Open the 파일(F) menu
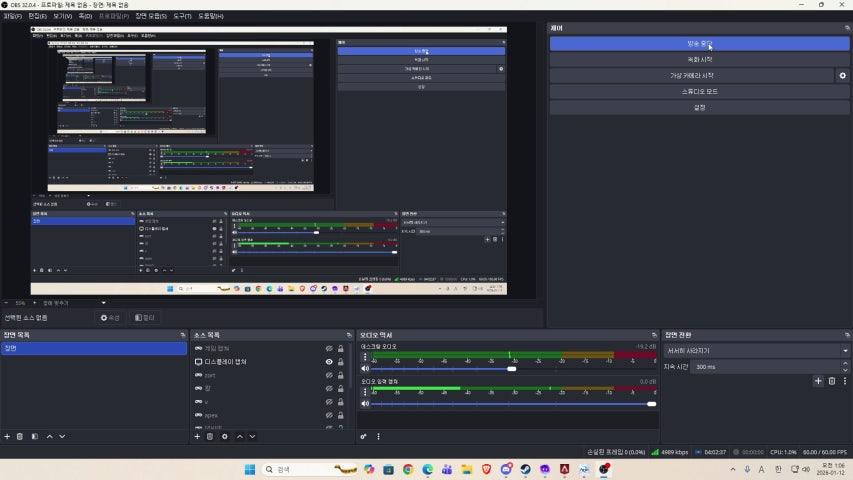The image size is (853, 480). pos(13,16)
